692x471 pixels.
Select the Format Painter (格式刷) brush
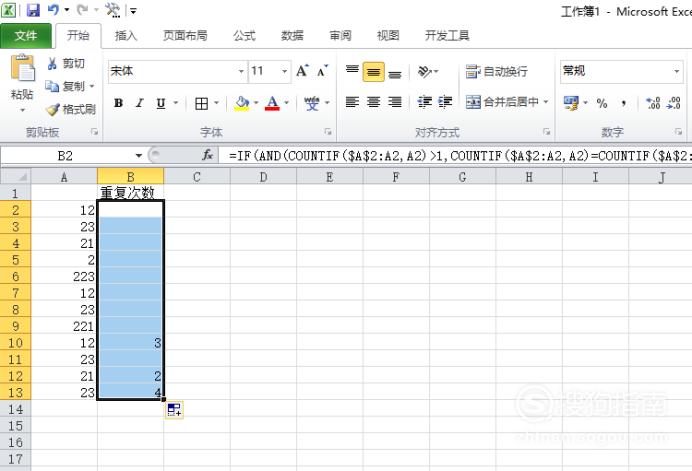pos(71,109)
